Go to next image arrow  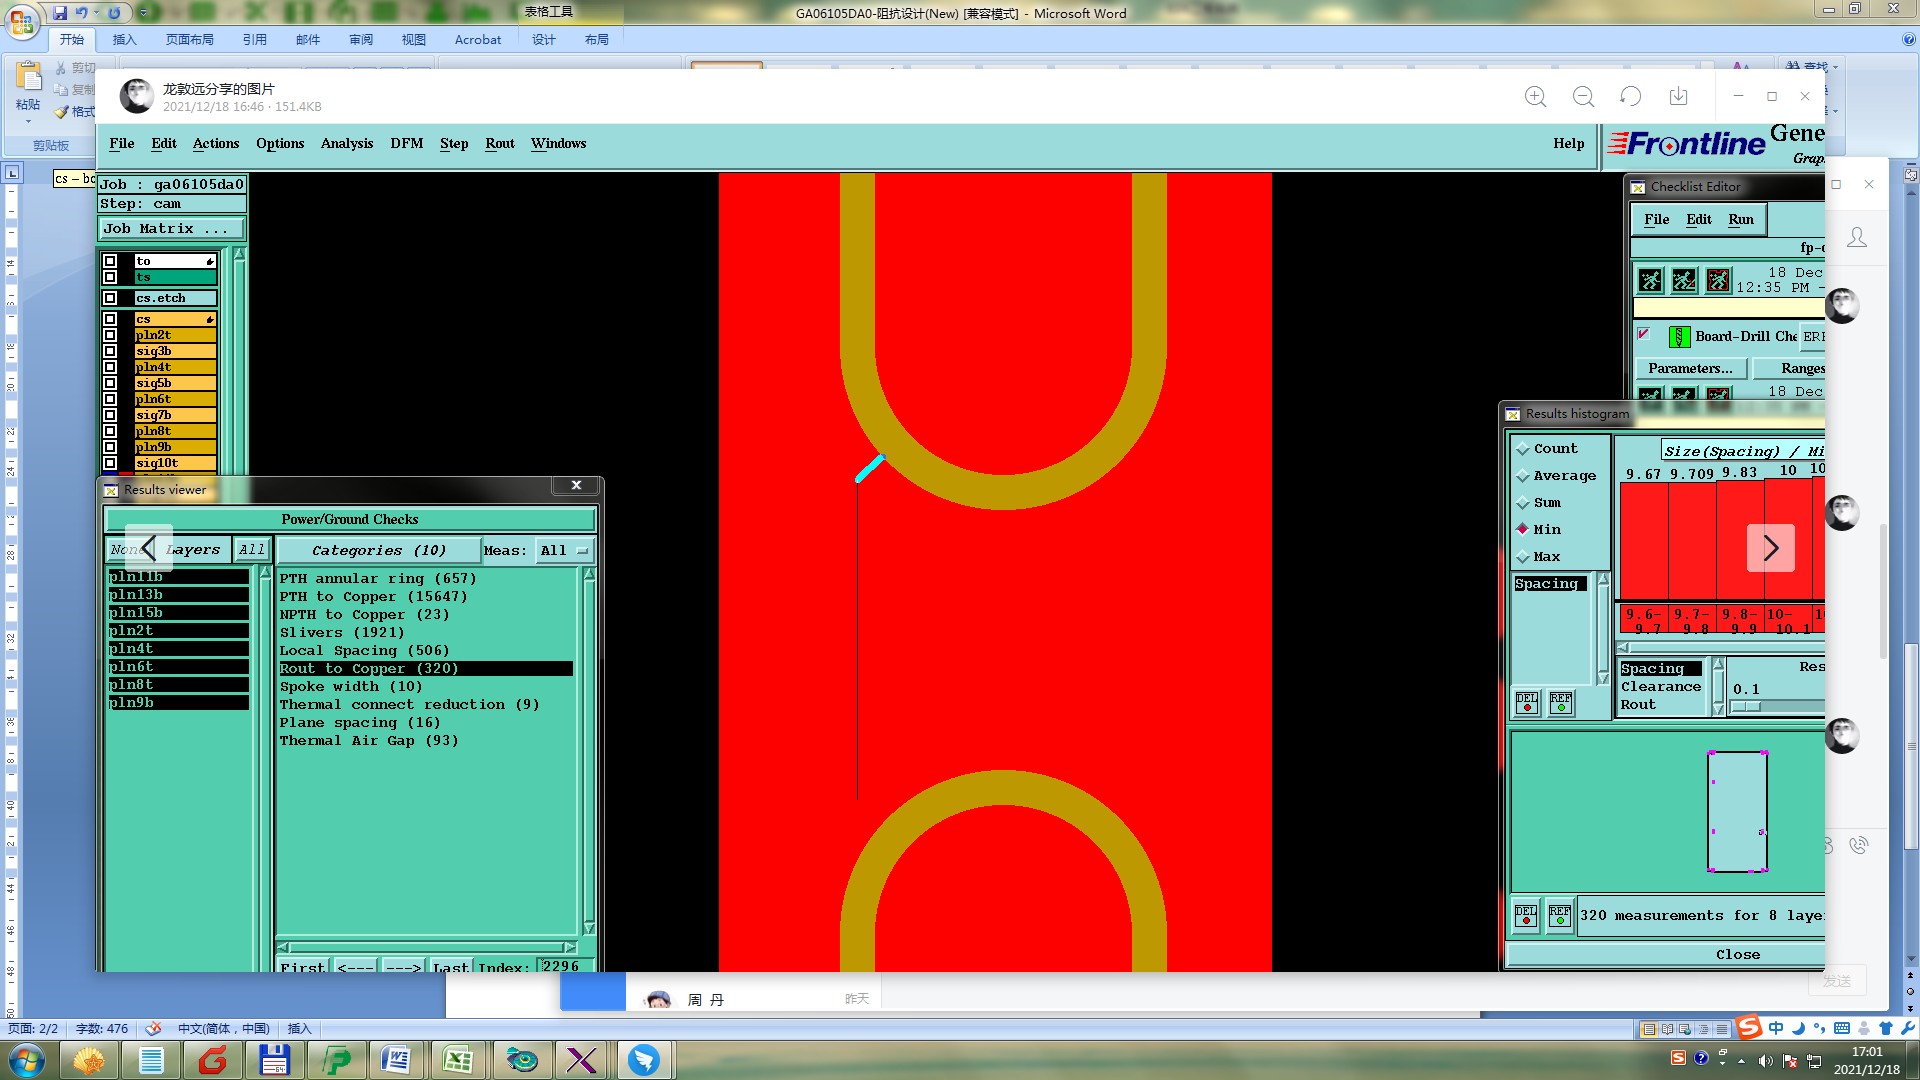(x=1770, y=548)
